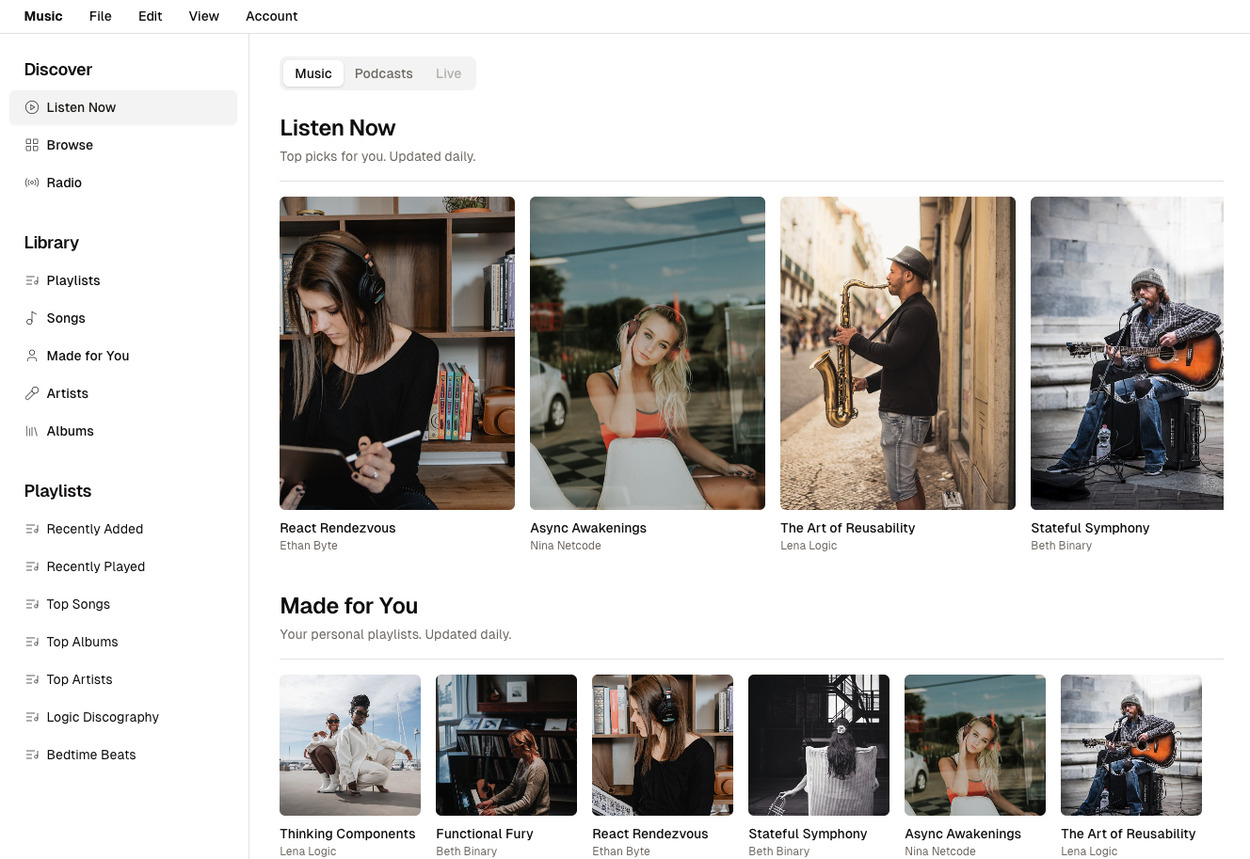This screenshot has height=859, width=1250.
Task: Click the Albums library icon
Action: click(32, 431)
